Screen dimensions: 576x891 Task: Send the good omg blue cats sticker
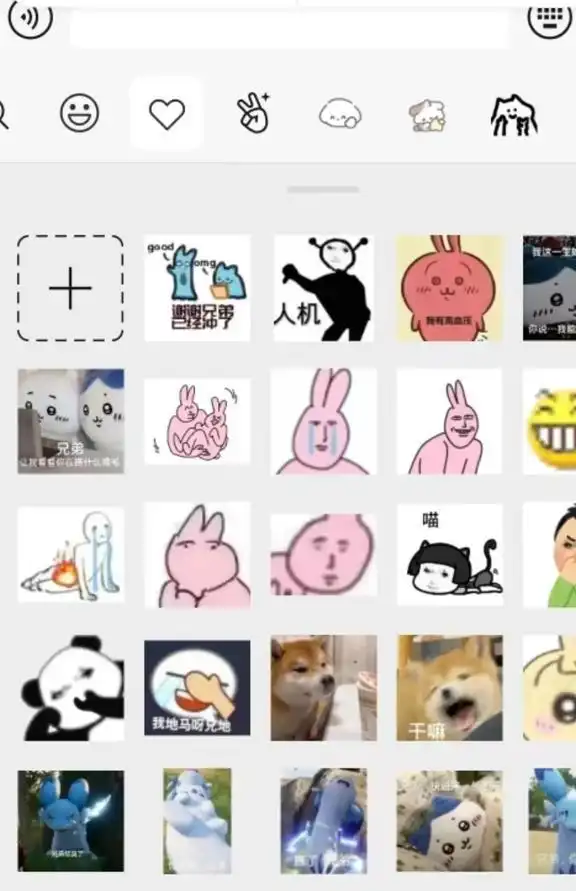tap(197, 288)
